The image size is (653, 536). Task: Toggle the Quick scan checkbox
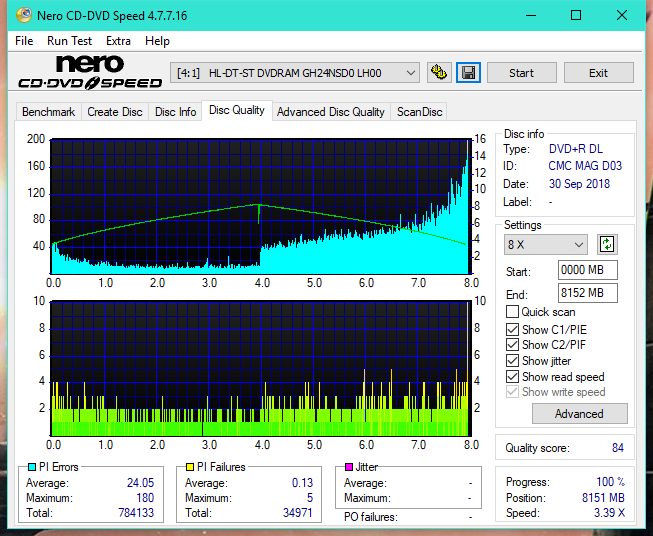[512, 312]
